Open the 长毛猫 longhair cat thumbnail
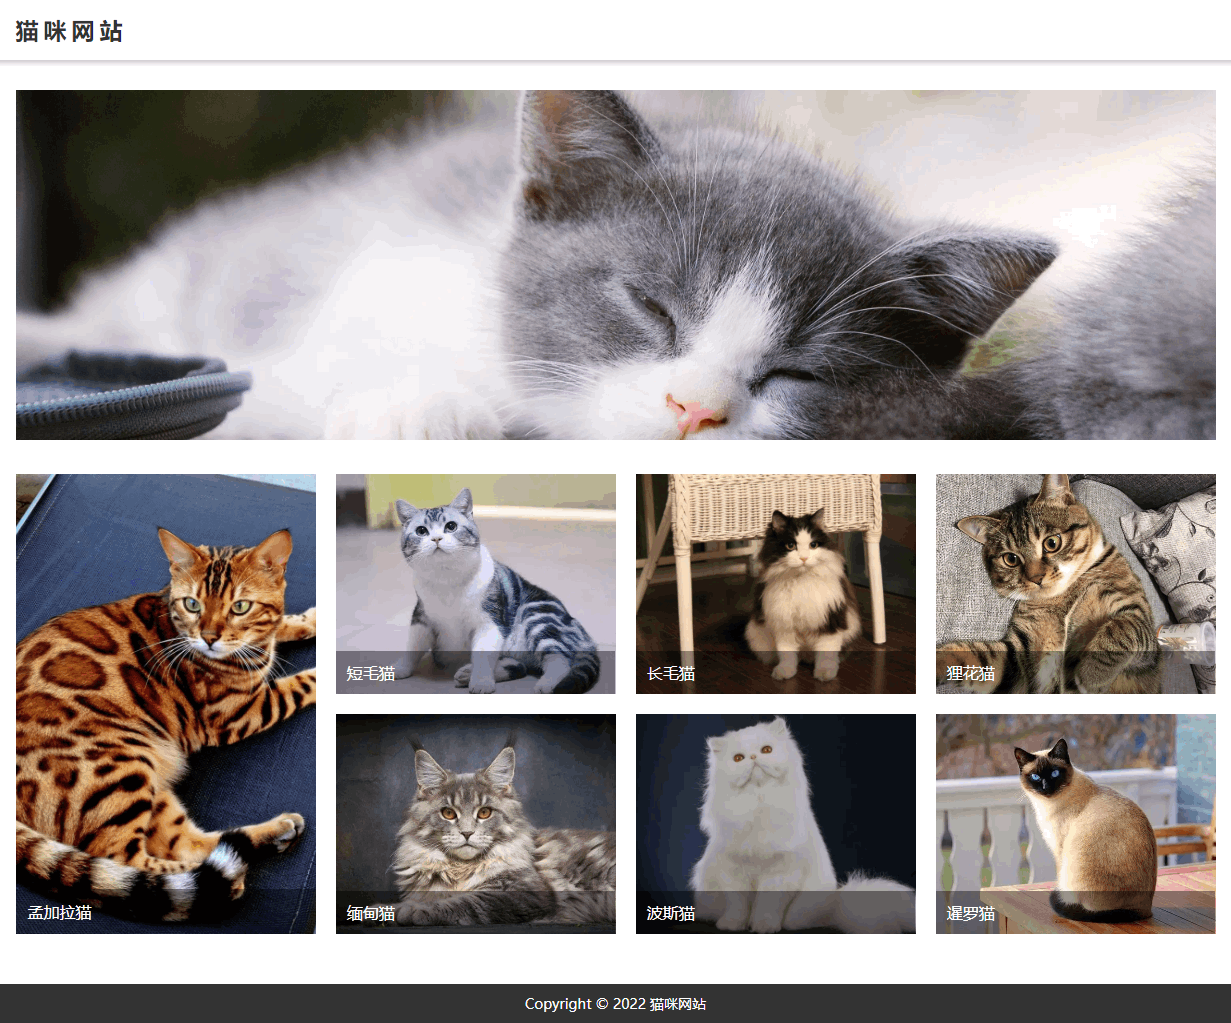1231x1023 pixels. click(x=776, y=584)
